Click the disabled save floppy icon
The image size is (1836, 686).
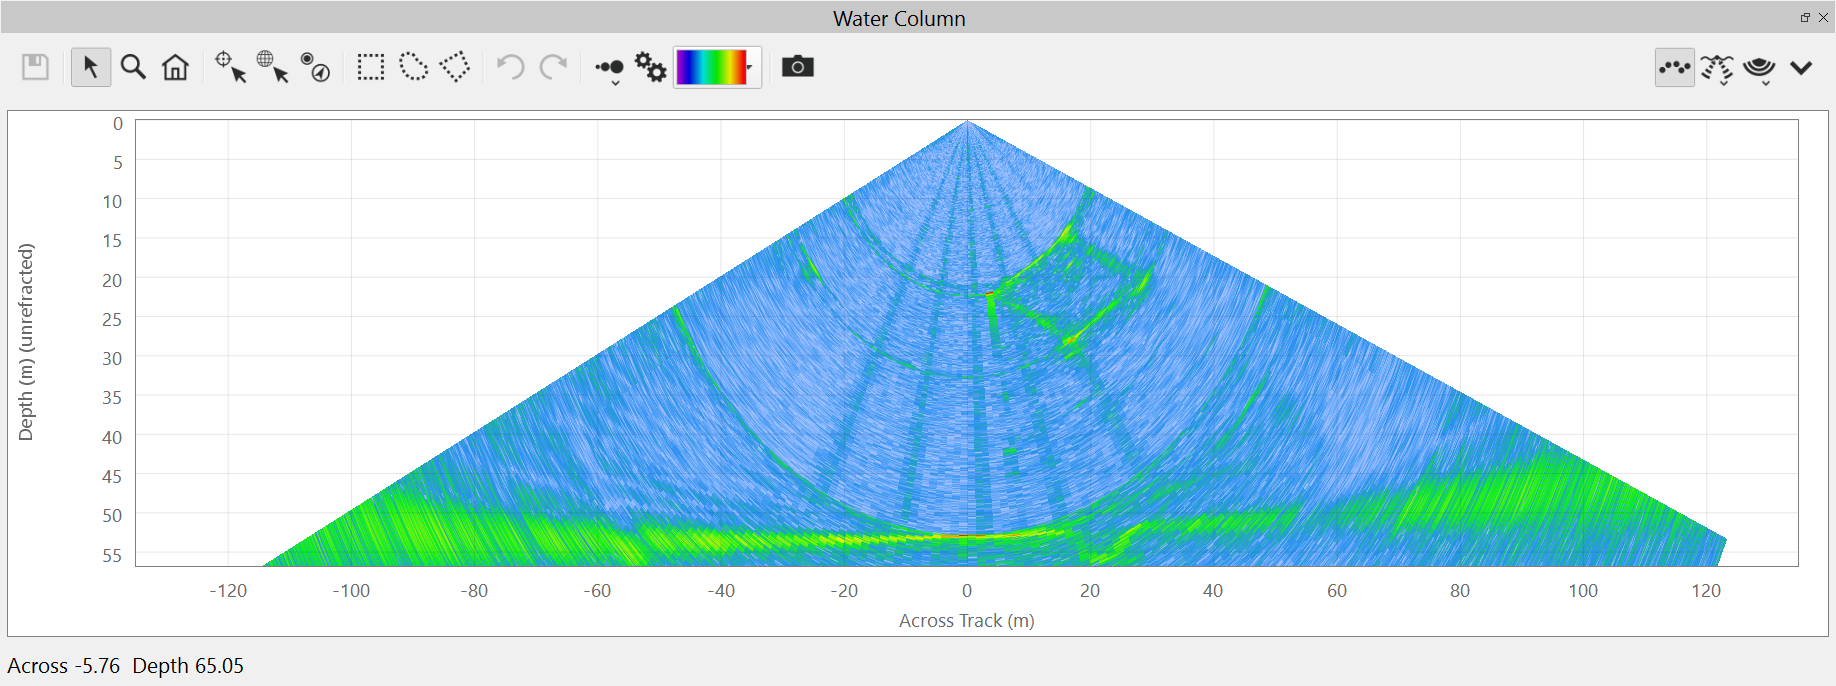36,67
